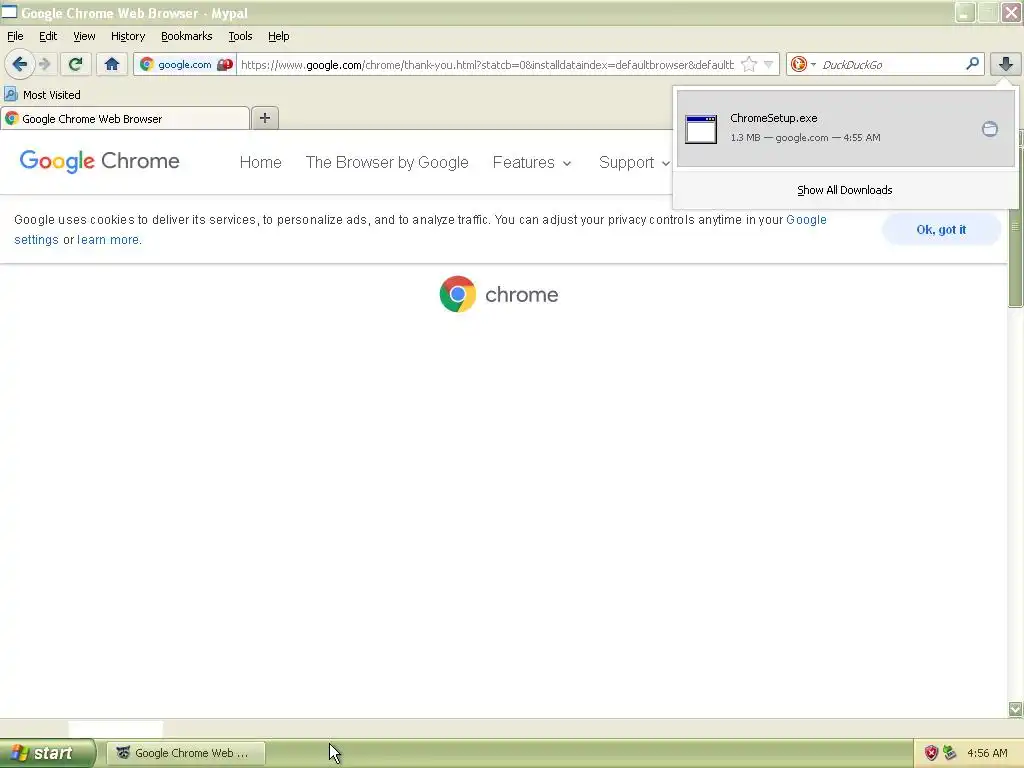Viewport: 1024px width, 768px height.
Task: Open containing folder for ChromeSetup.exe
Action: pyautogui.click(x=990, y=129)
